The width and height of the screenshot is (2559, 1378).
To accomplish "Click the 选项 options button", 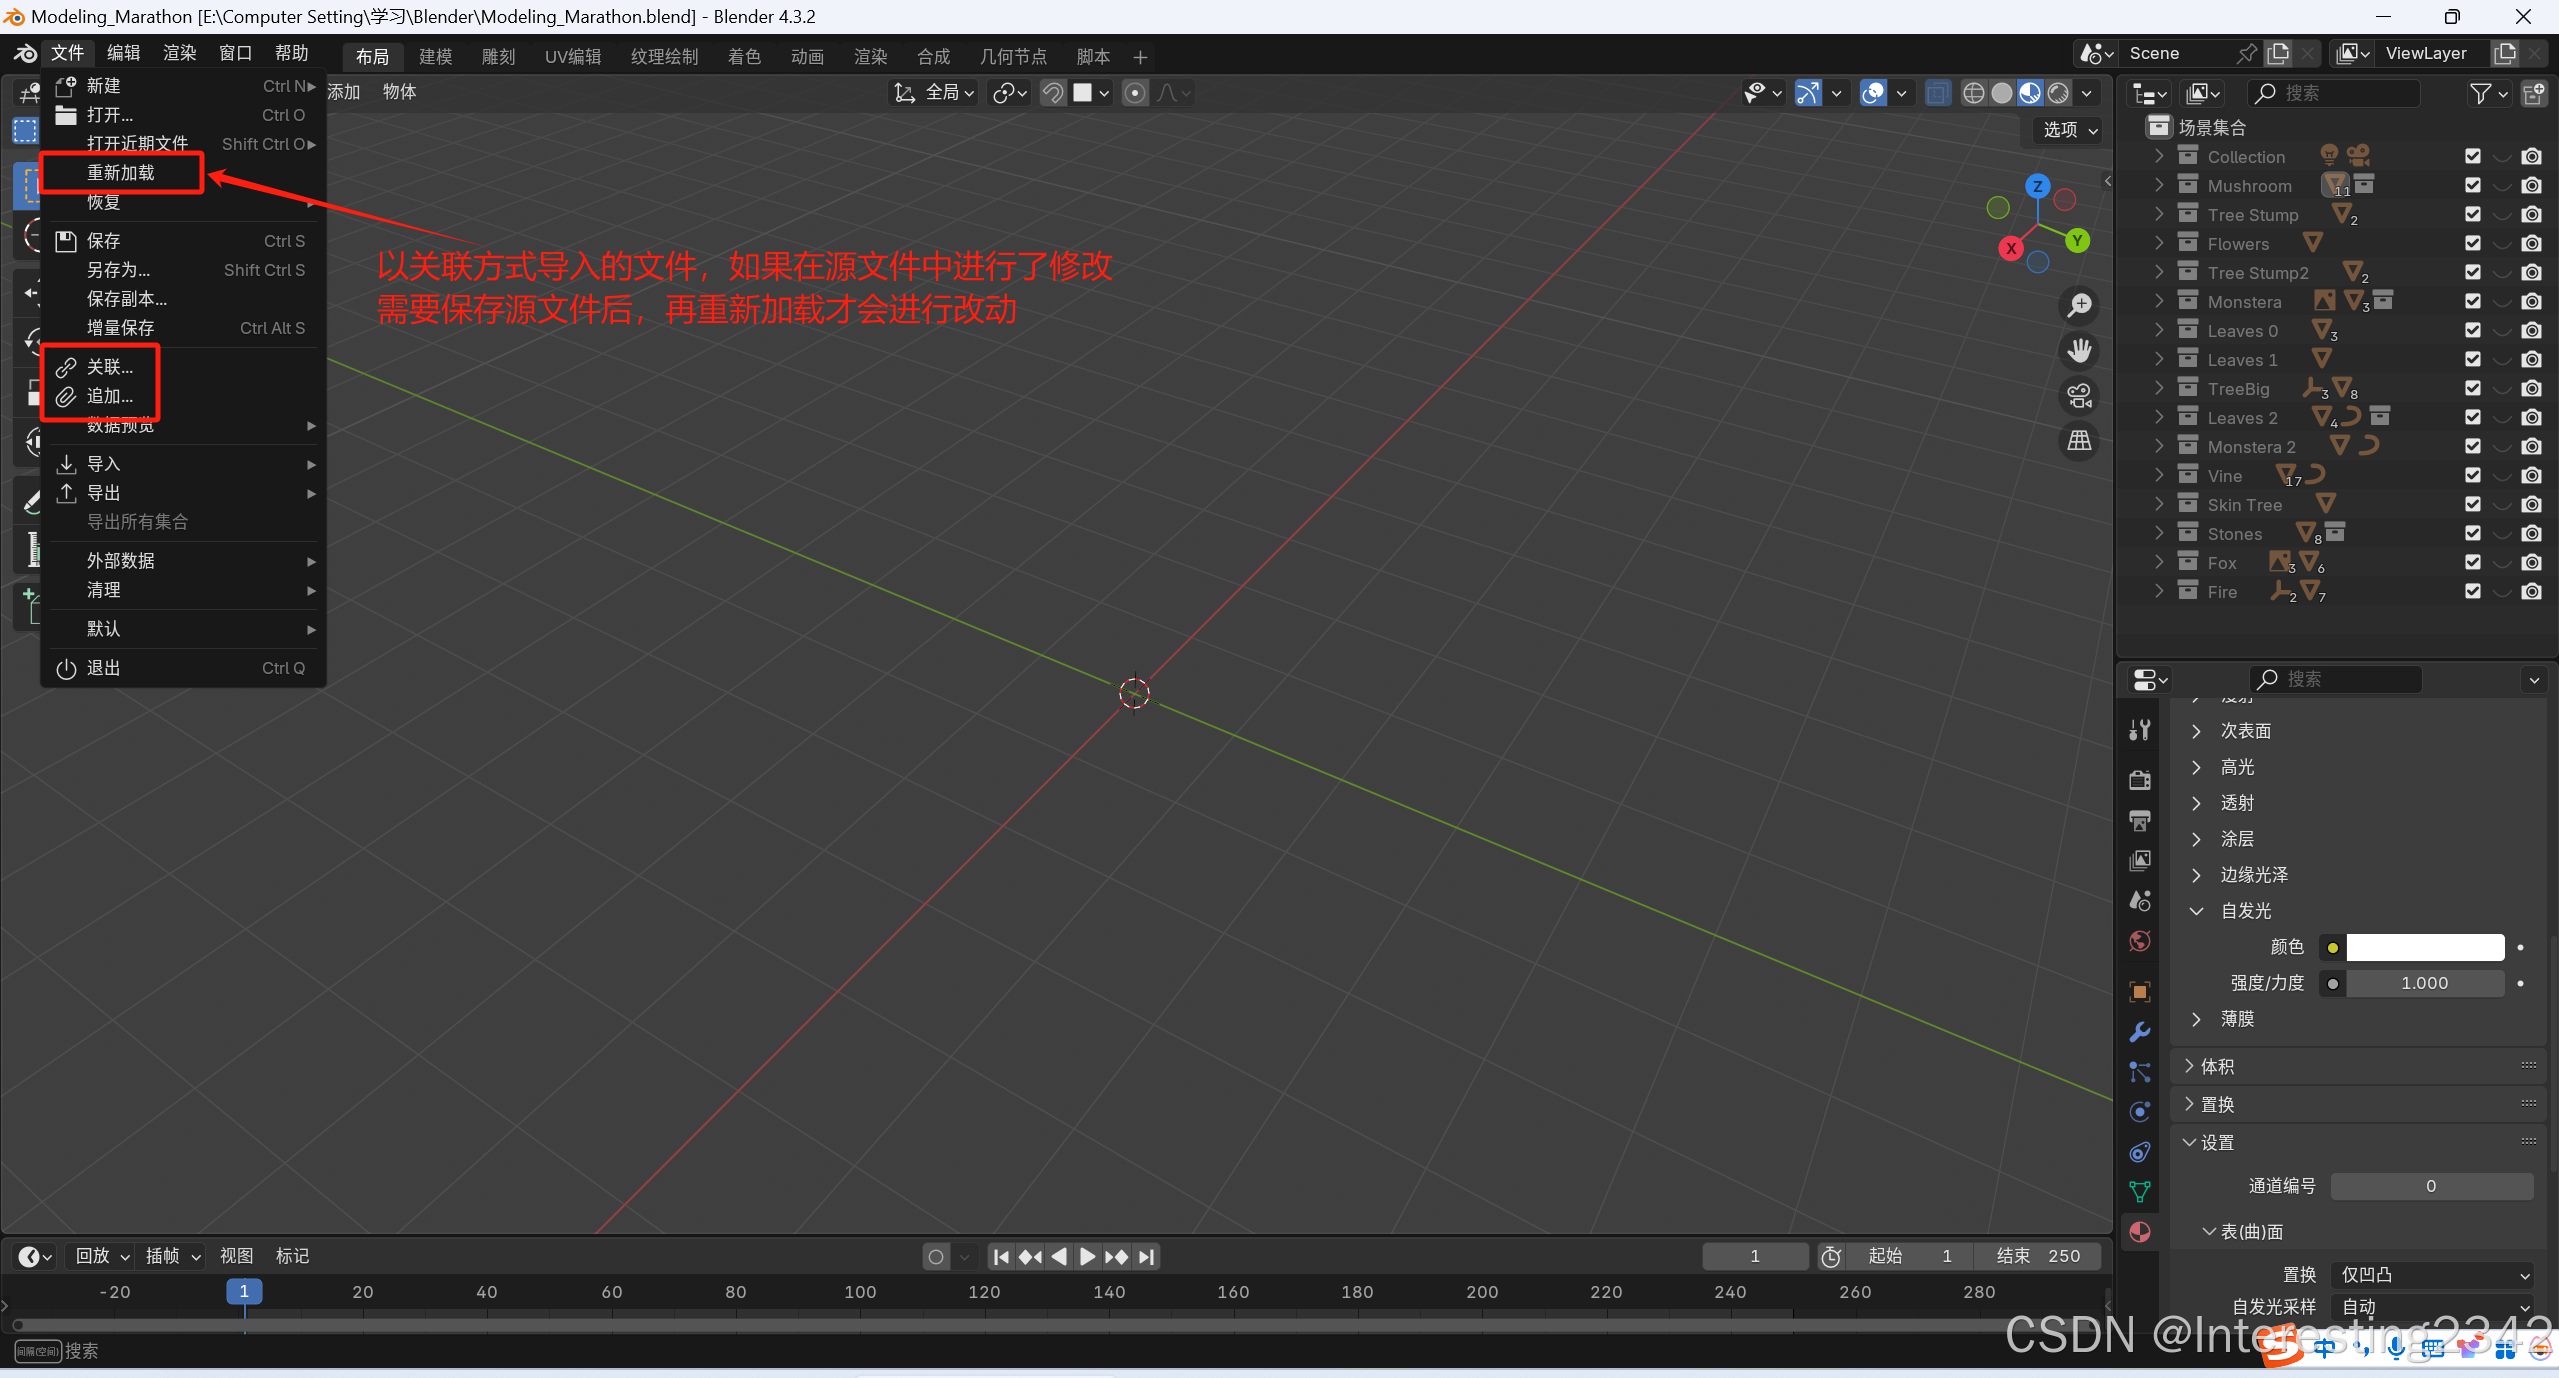I will 2068,130.
